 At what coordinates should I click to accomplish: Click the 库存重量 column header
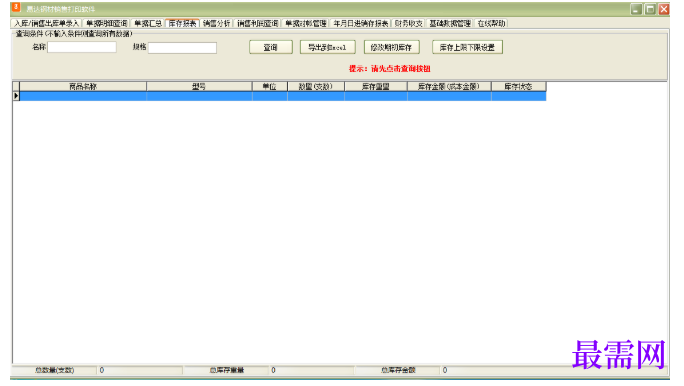click(x=376, y=86)
